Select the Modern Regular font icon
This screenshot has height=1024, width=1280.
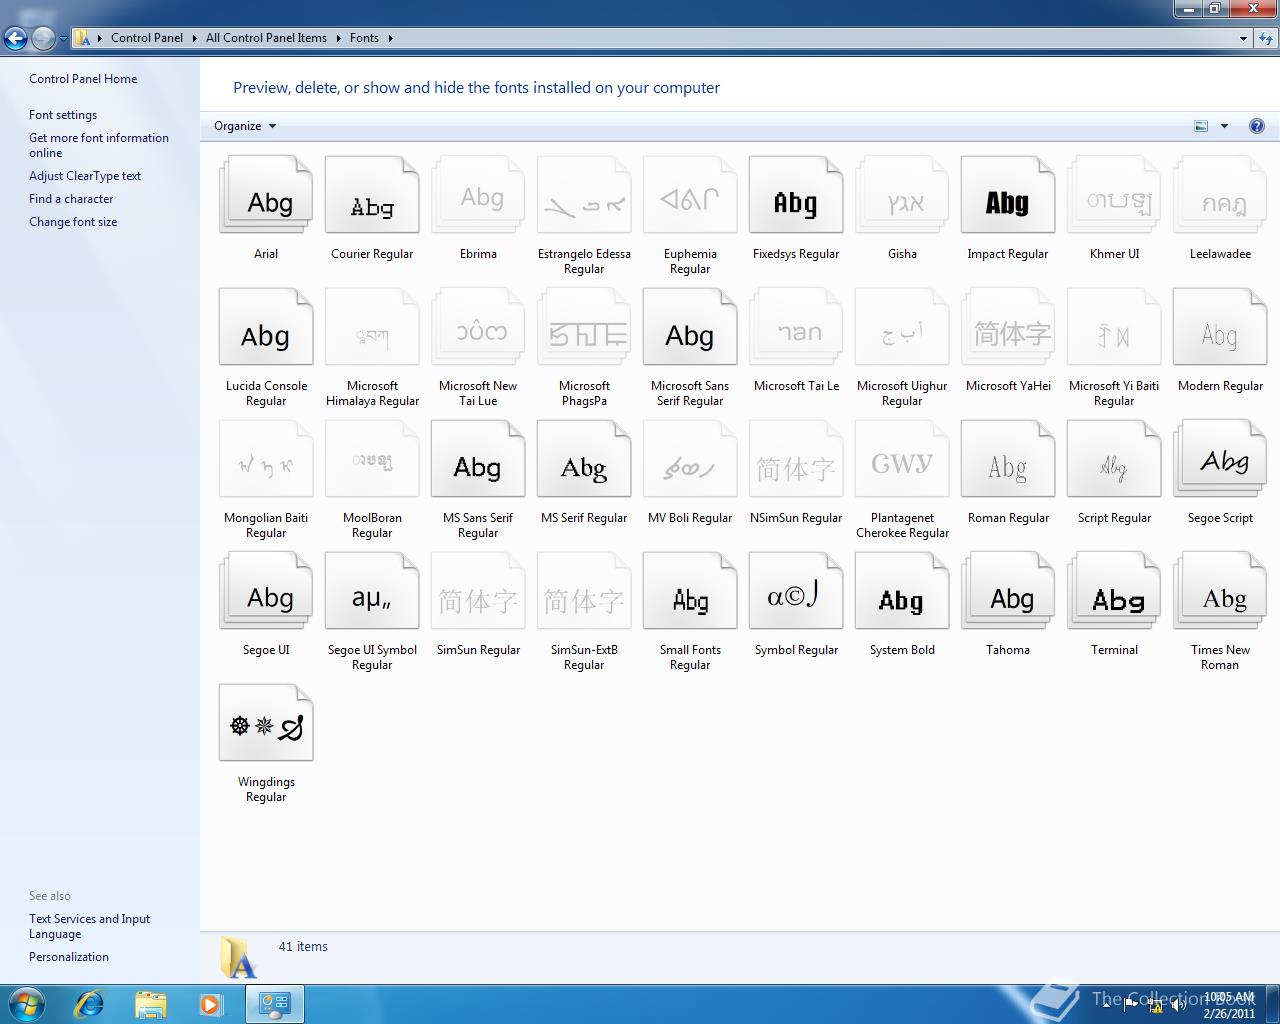pyautogui.click(x=1220, y=328)
